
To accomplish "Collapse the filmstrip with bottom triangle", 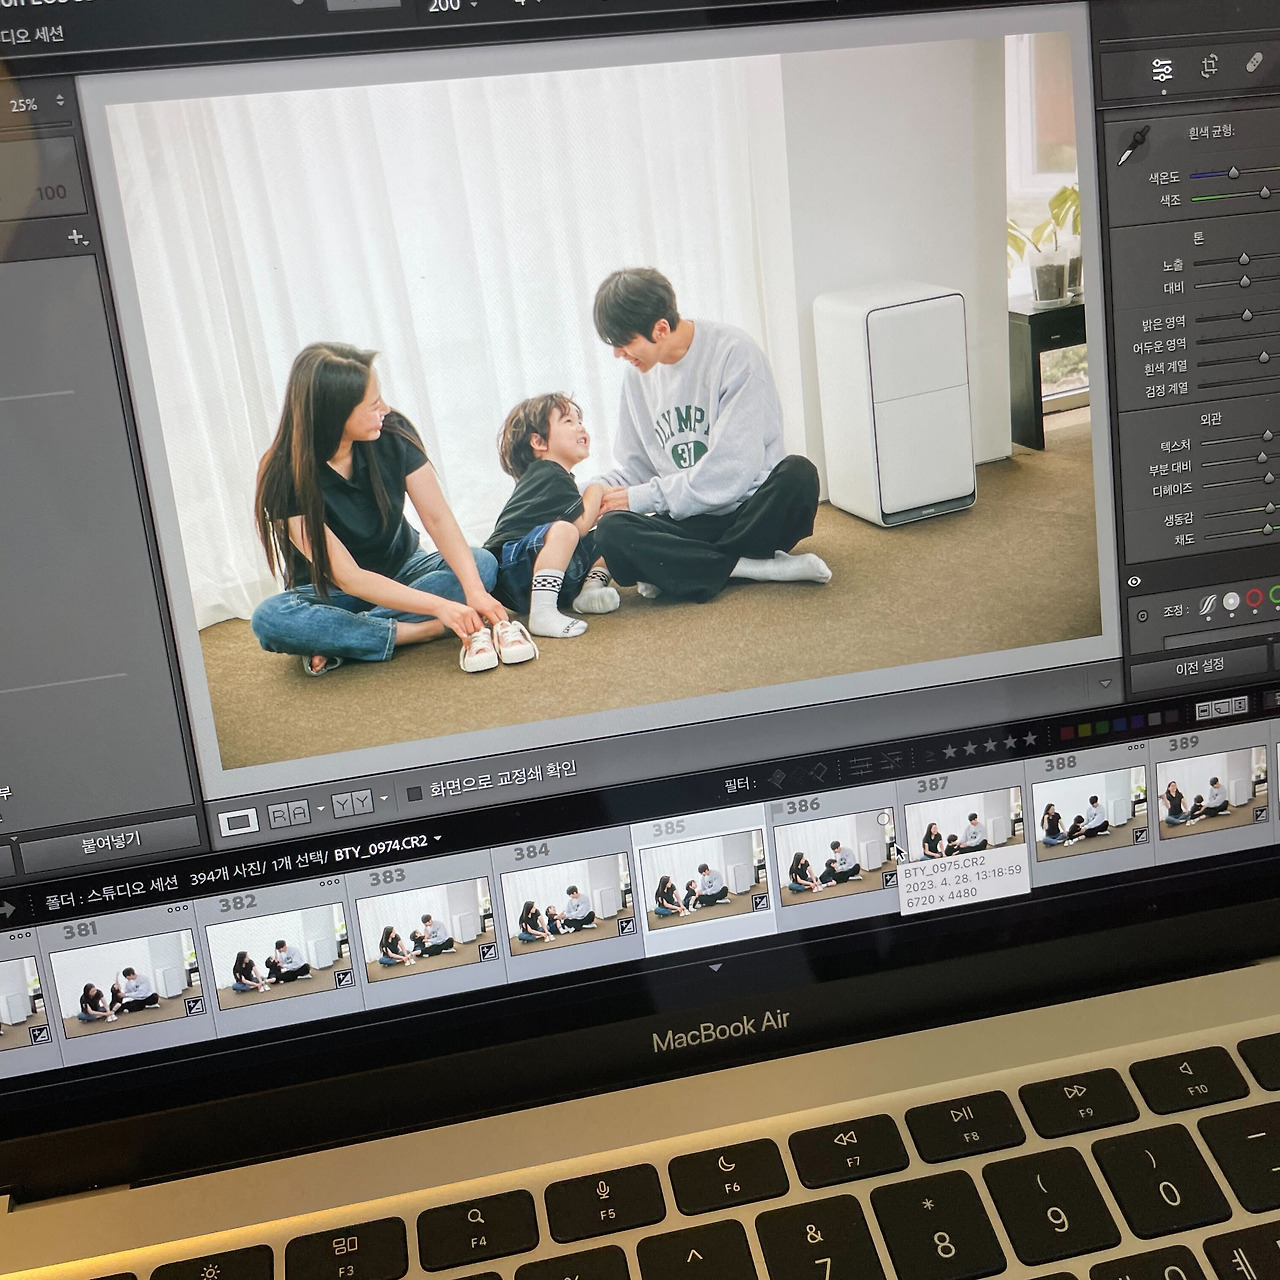I will (x=715, y=968).
